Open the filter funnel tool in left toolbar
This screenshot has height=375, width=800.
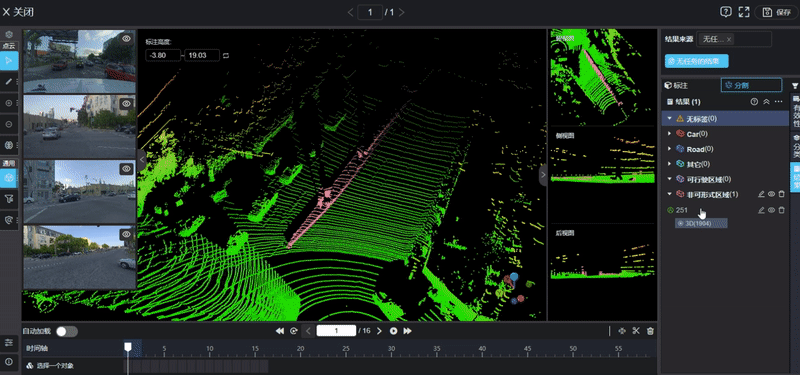pos(9,199)
